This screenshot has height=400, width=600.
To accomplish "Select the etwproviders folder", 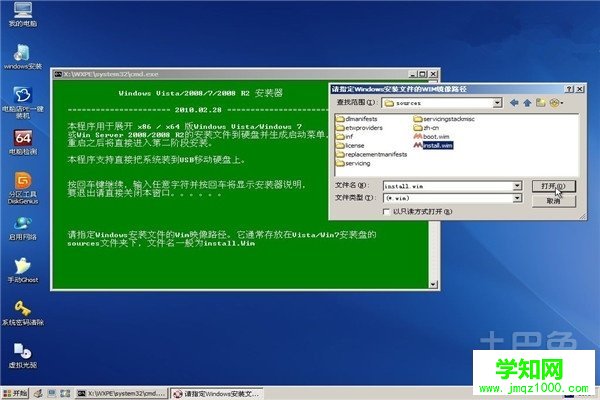I will pos(359,127).
